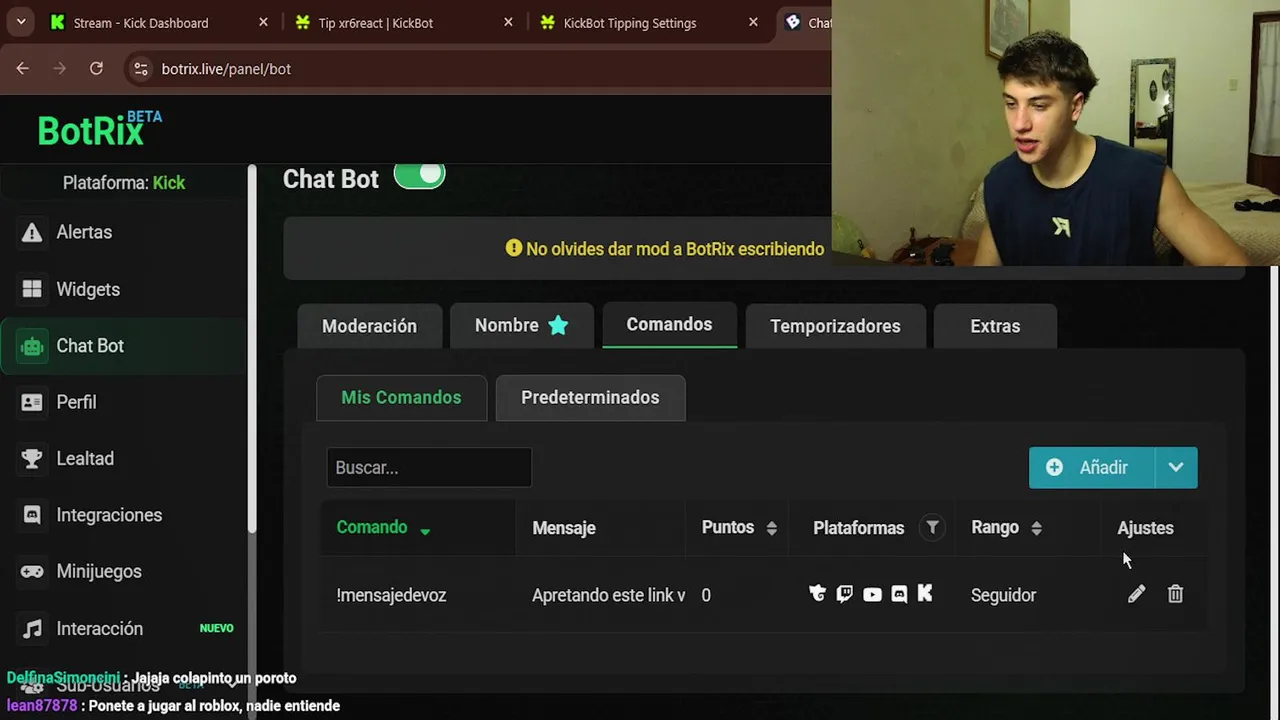This screenshot has height=720, width=1280.
Task: Open Widgets in the sidebar
Action: (x=124, y=289)
